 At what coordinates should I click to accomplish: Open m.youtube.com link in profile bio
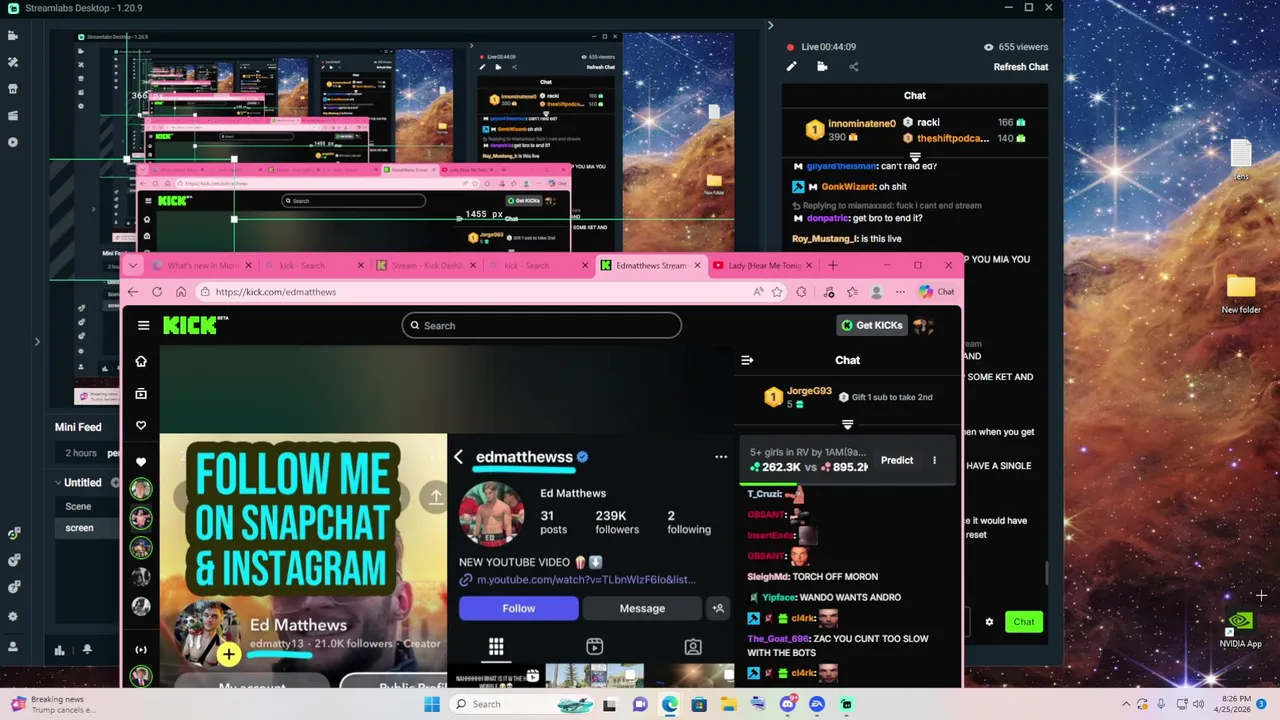(585, 580)
